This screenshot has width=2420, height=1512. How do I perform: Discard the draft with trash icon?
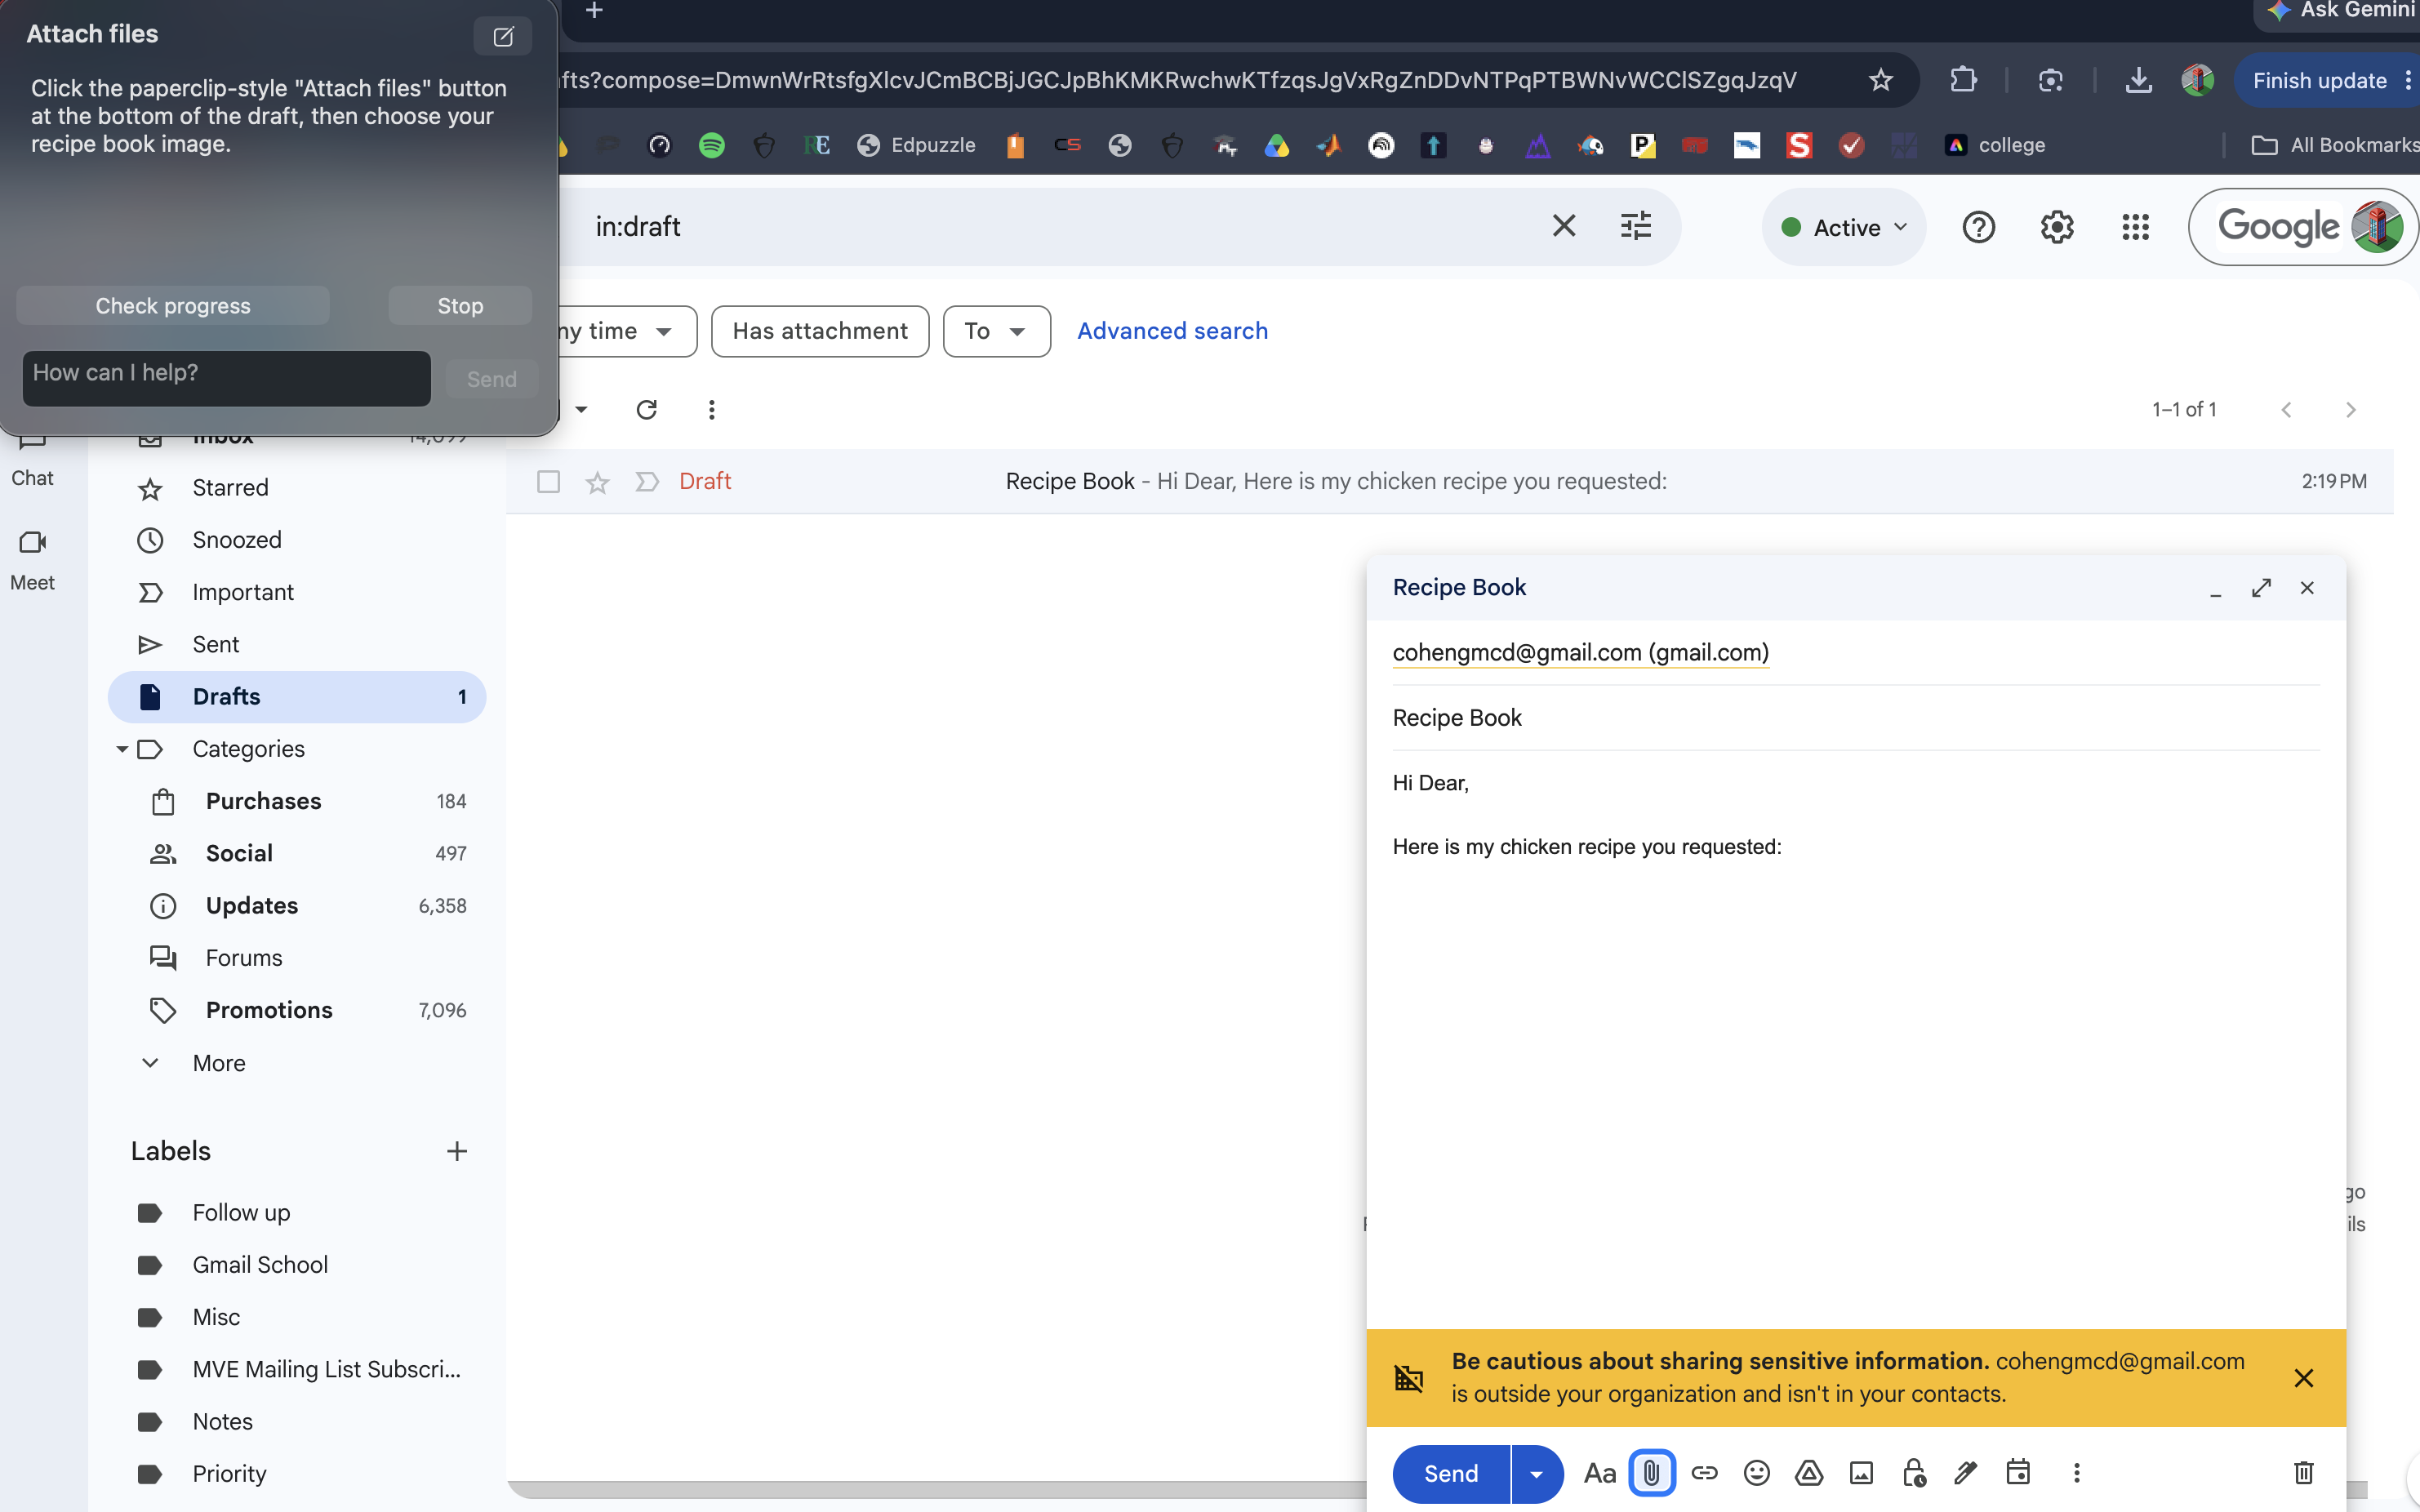coord(2303,1473)
